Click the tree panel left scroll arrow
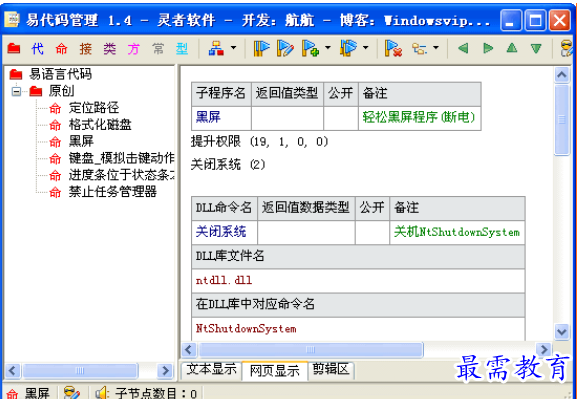This screenshot has height=399, width=578. (x=12, y=370)
